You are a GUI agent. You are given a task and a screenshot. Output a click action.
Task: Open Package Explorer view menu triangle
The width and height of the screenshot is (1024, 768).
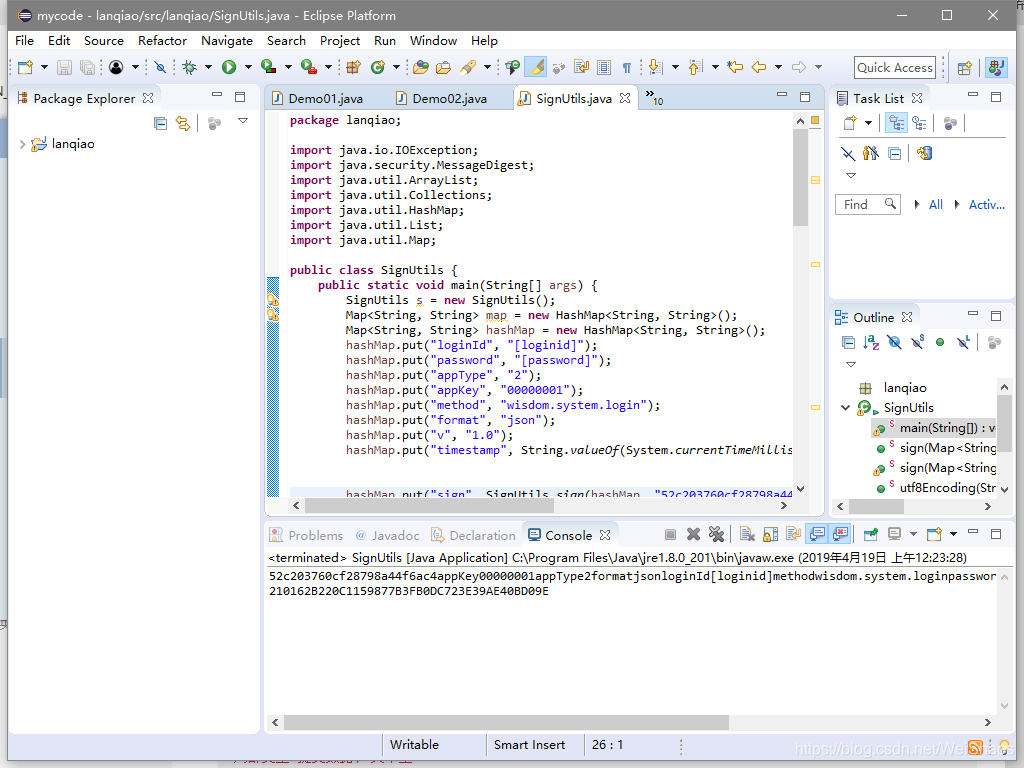[x=243, y=121]
